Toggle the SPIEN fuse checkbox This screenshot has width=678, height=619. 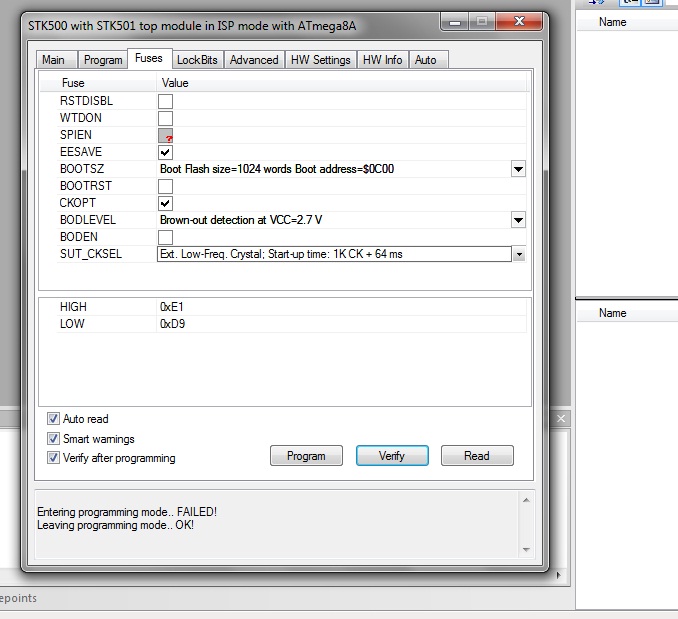(x=165, y=135)
